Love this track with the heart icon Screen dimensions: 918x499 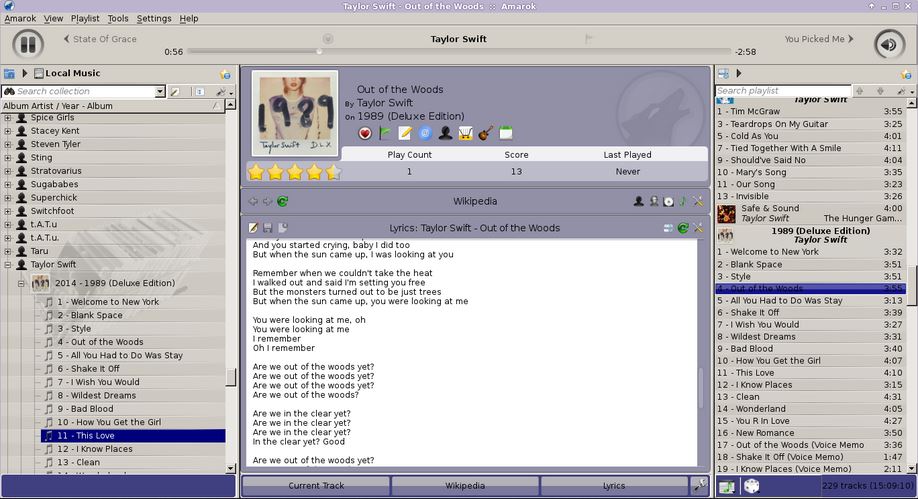point(365,134)
